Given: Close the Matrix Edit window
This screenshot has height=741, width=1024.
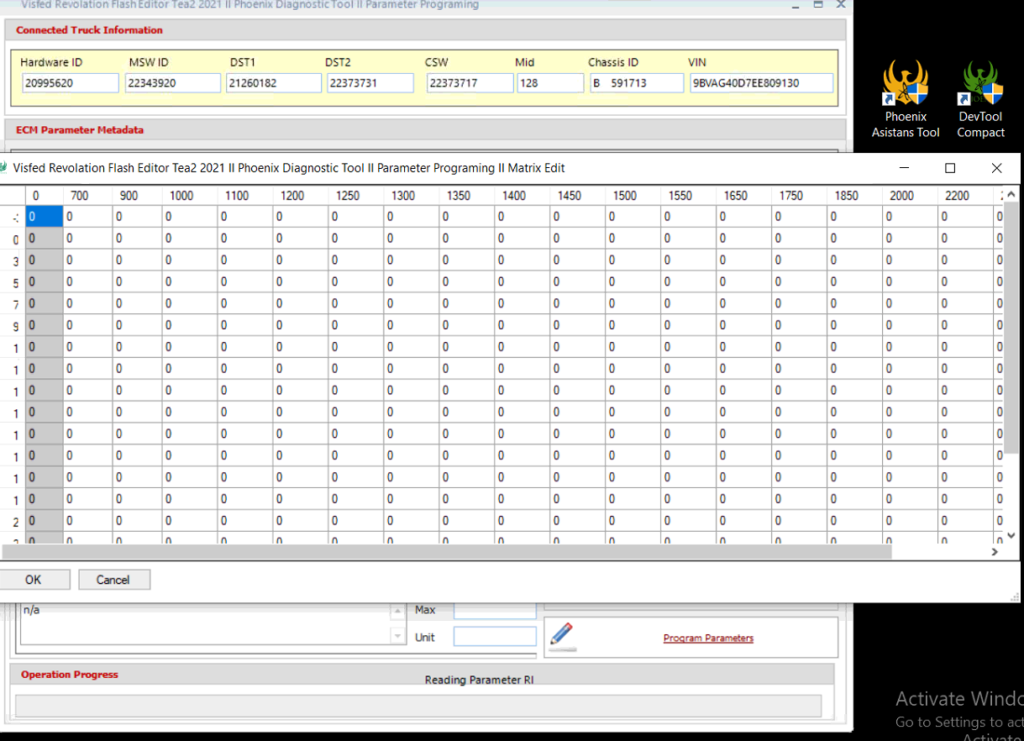Looking at the screenshot, I should click(x=997, y=168).
